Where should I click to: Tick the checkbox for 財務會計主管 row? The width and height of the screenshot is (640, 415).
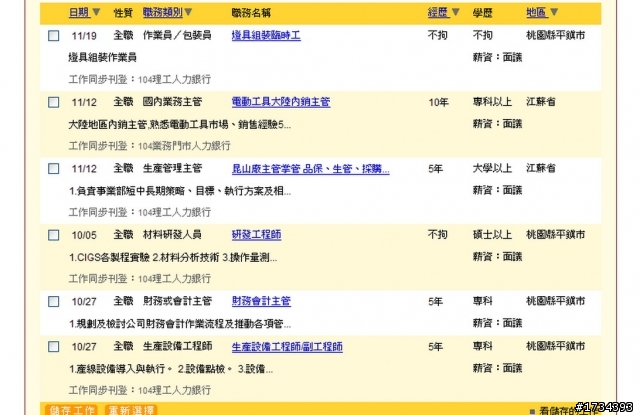(x=53, y=302)
